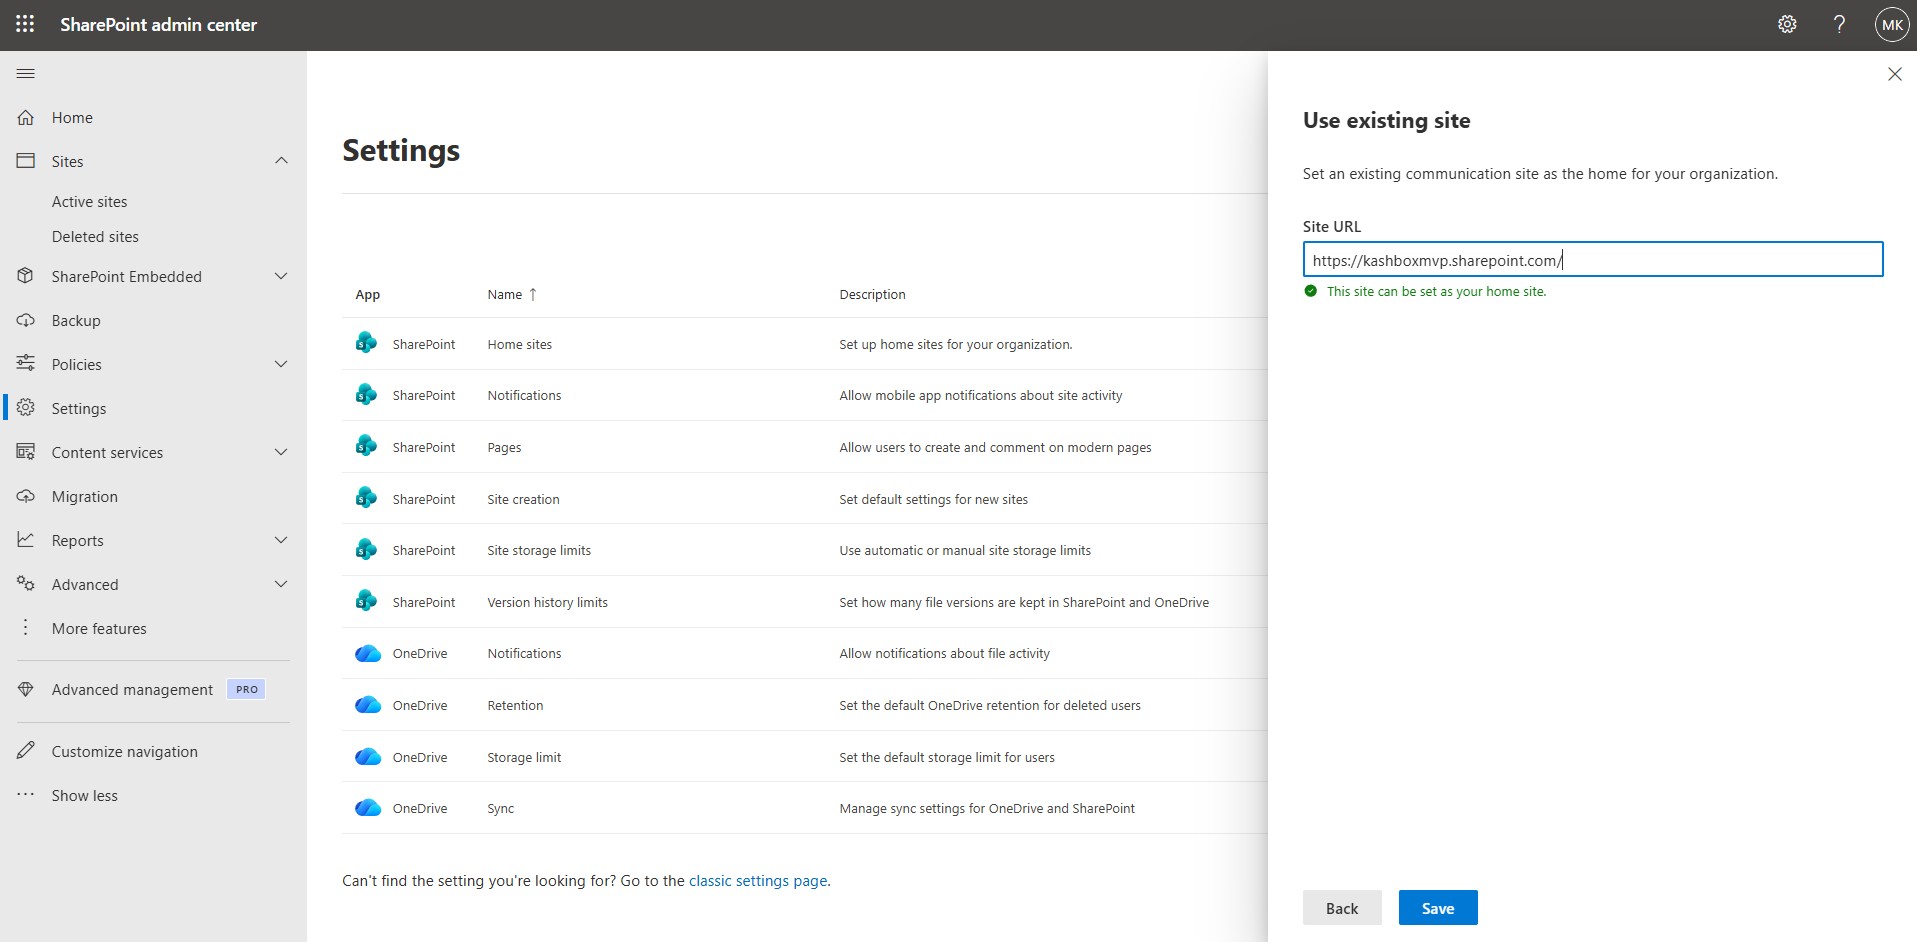Open More features in navigation

pos(99,628)
